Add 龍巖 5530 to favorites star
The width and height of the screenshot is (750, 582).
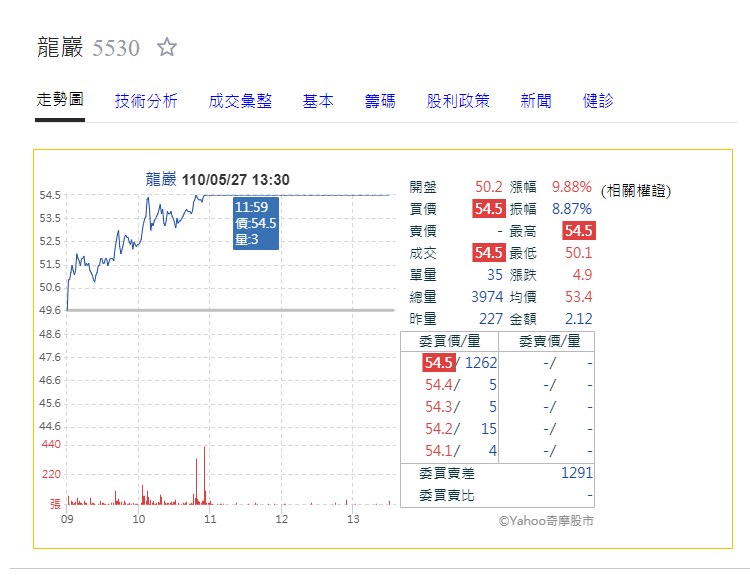click(167, 47)
